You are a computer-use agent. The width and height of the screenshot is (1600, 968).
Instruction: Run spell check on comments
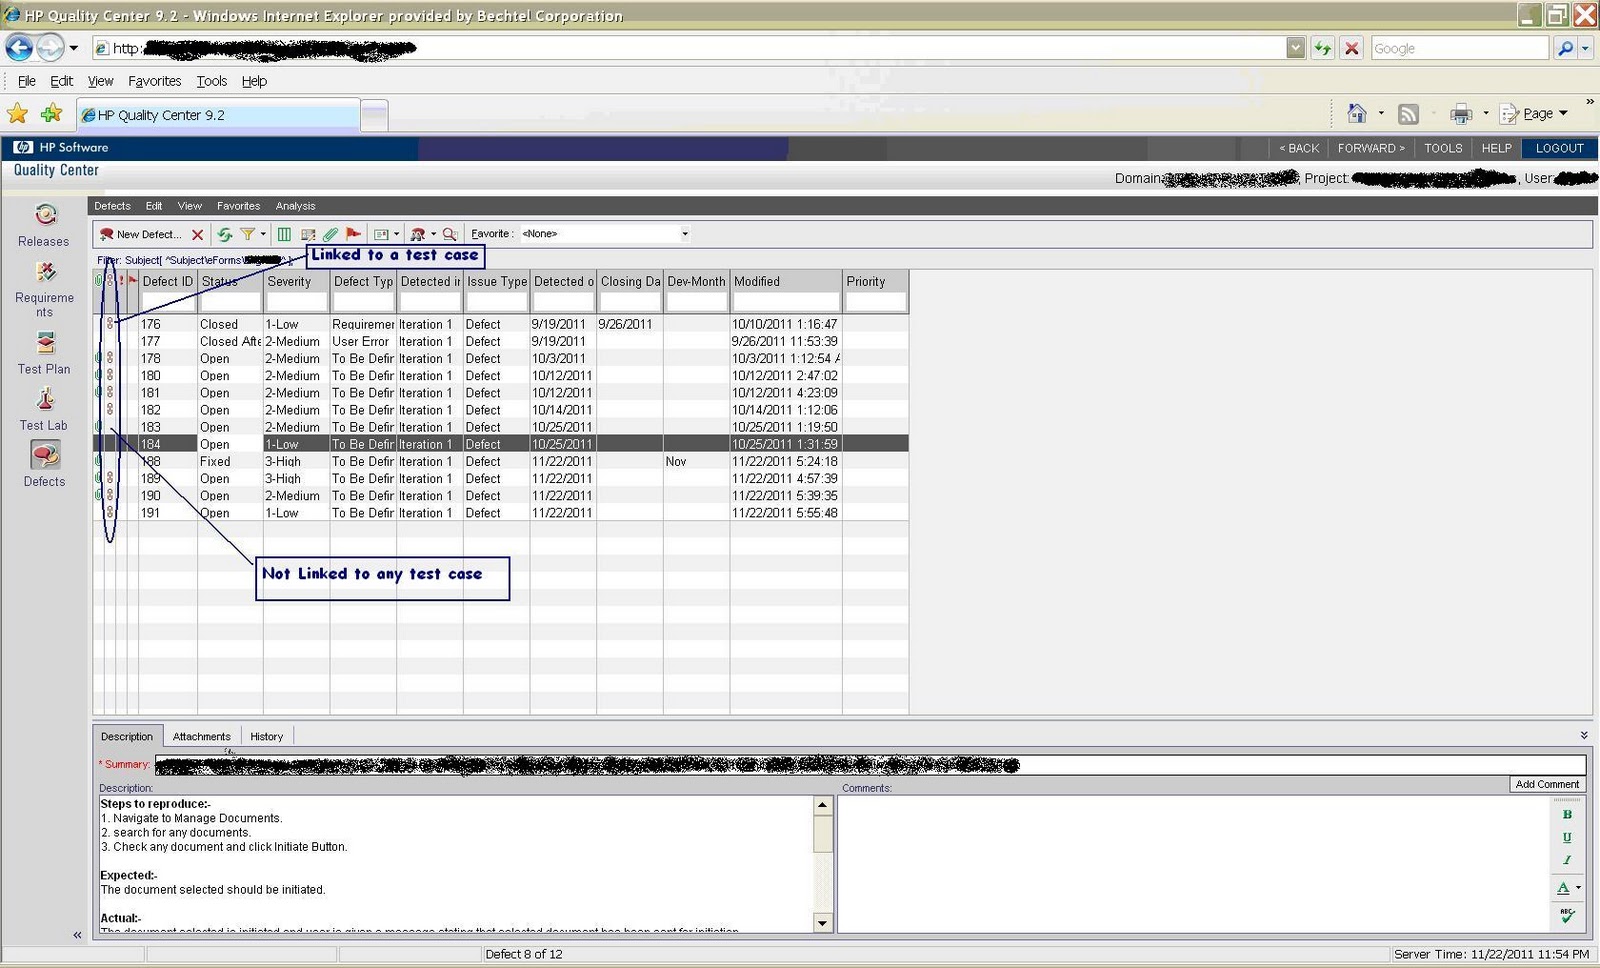1567,915
